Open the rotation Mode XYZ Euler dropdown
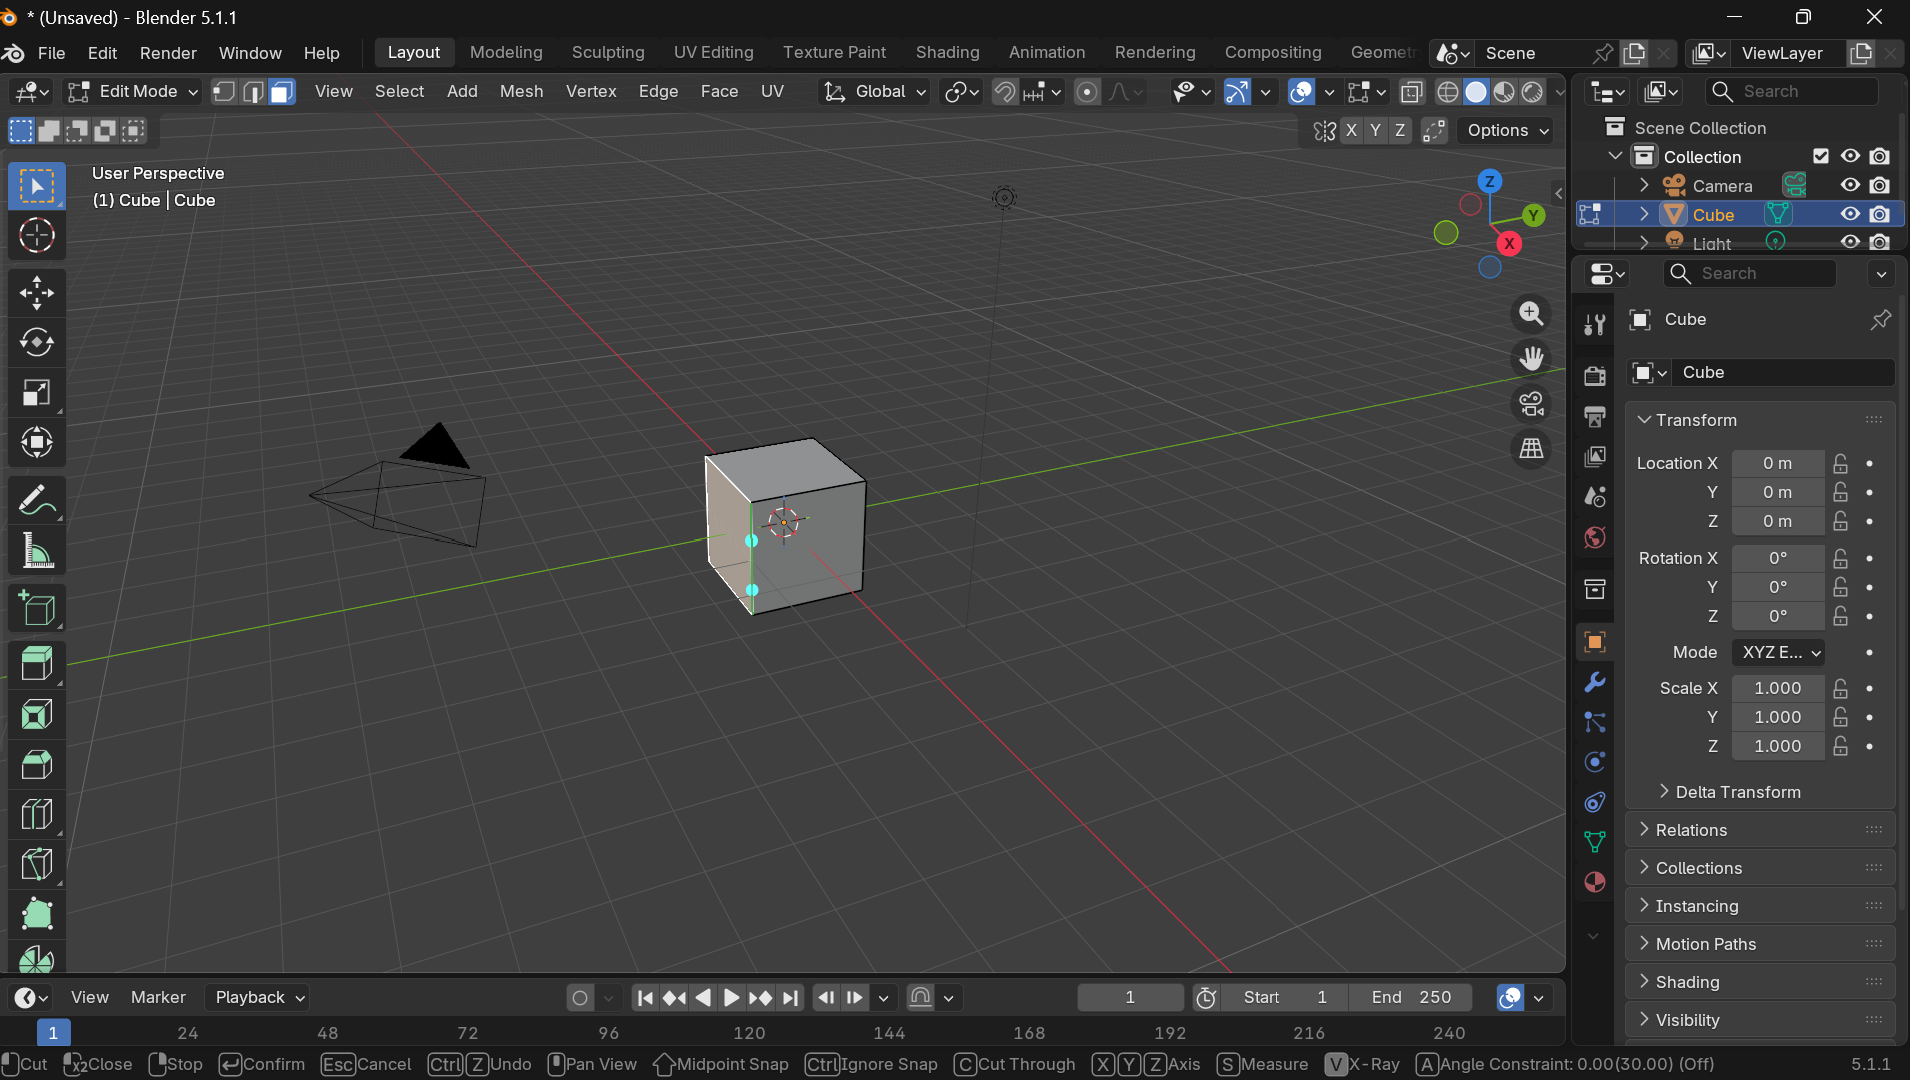 (1779, 652)
